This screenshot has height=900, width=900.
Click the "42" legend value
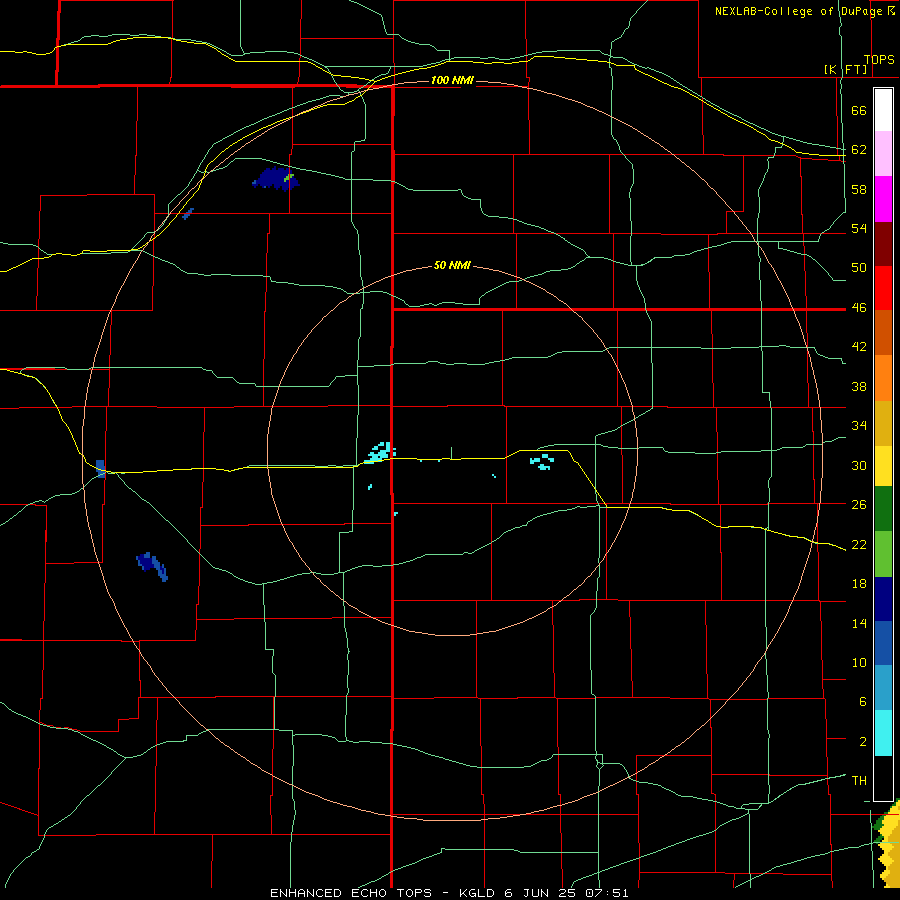click(x=859, y=347)
